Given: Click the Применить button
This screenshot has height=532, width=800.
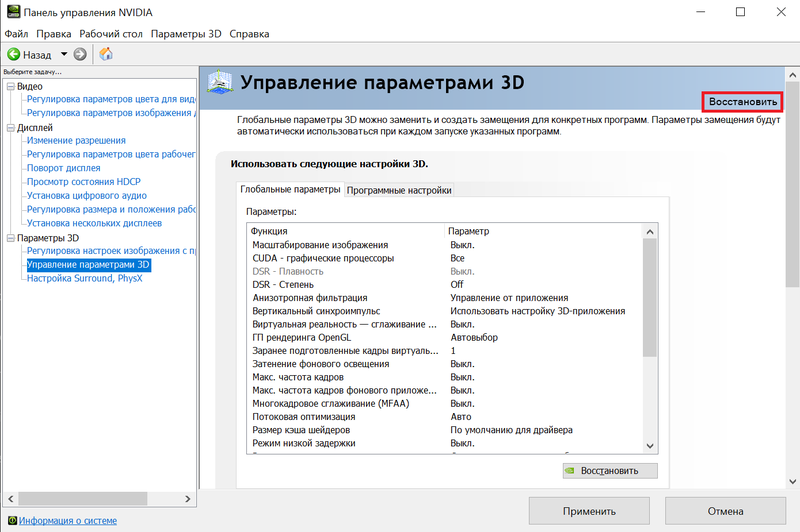Looking at the screenshot, I should (x=589, y=511).
